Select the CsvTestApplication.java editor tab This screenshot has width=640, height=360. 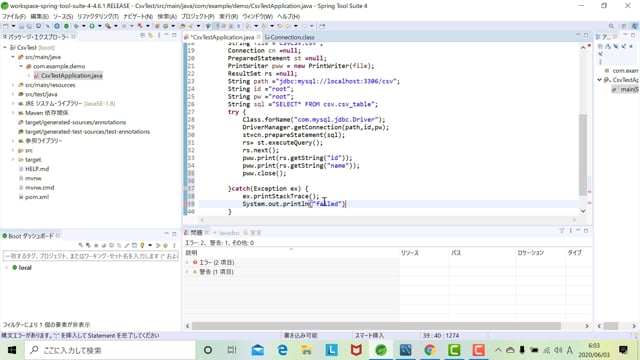[x=222, y=37]
